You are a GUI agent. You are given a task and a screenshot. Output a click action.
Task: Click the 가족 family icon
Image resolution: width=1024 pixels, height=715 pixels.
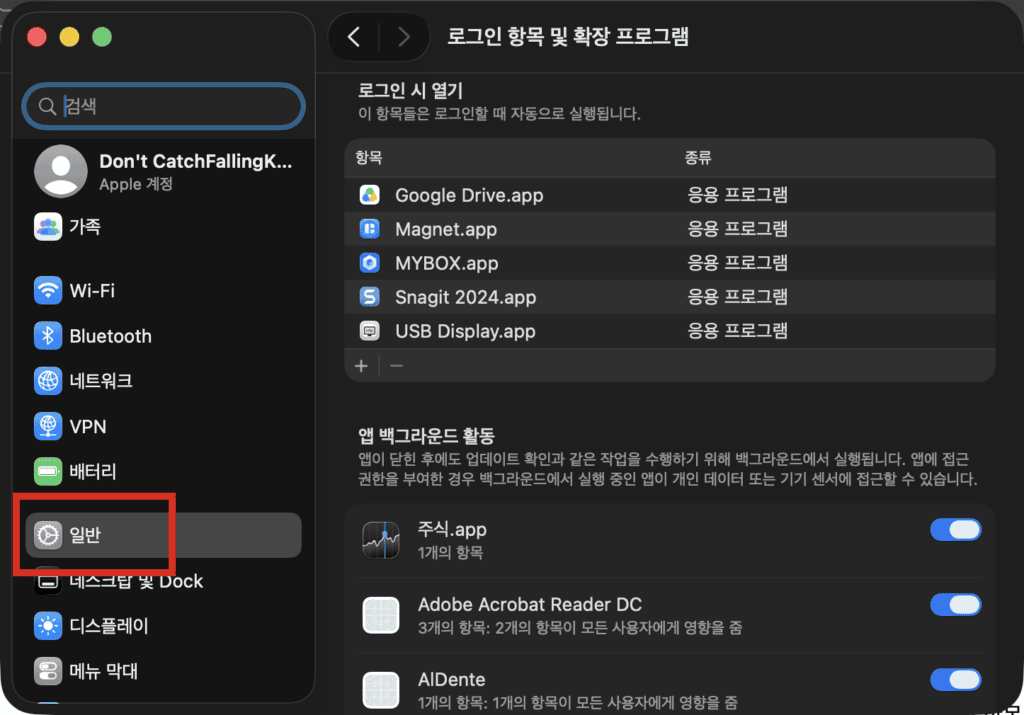pos(48,227)
